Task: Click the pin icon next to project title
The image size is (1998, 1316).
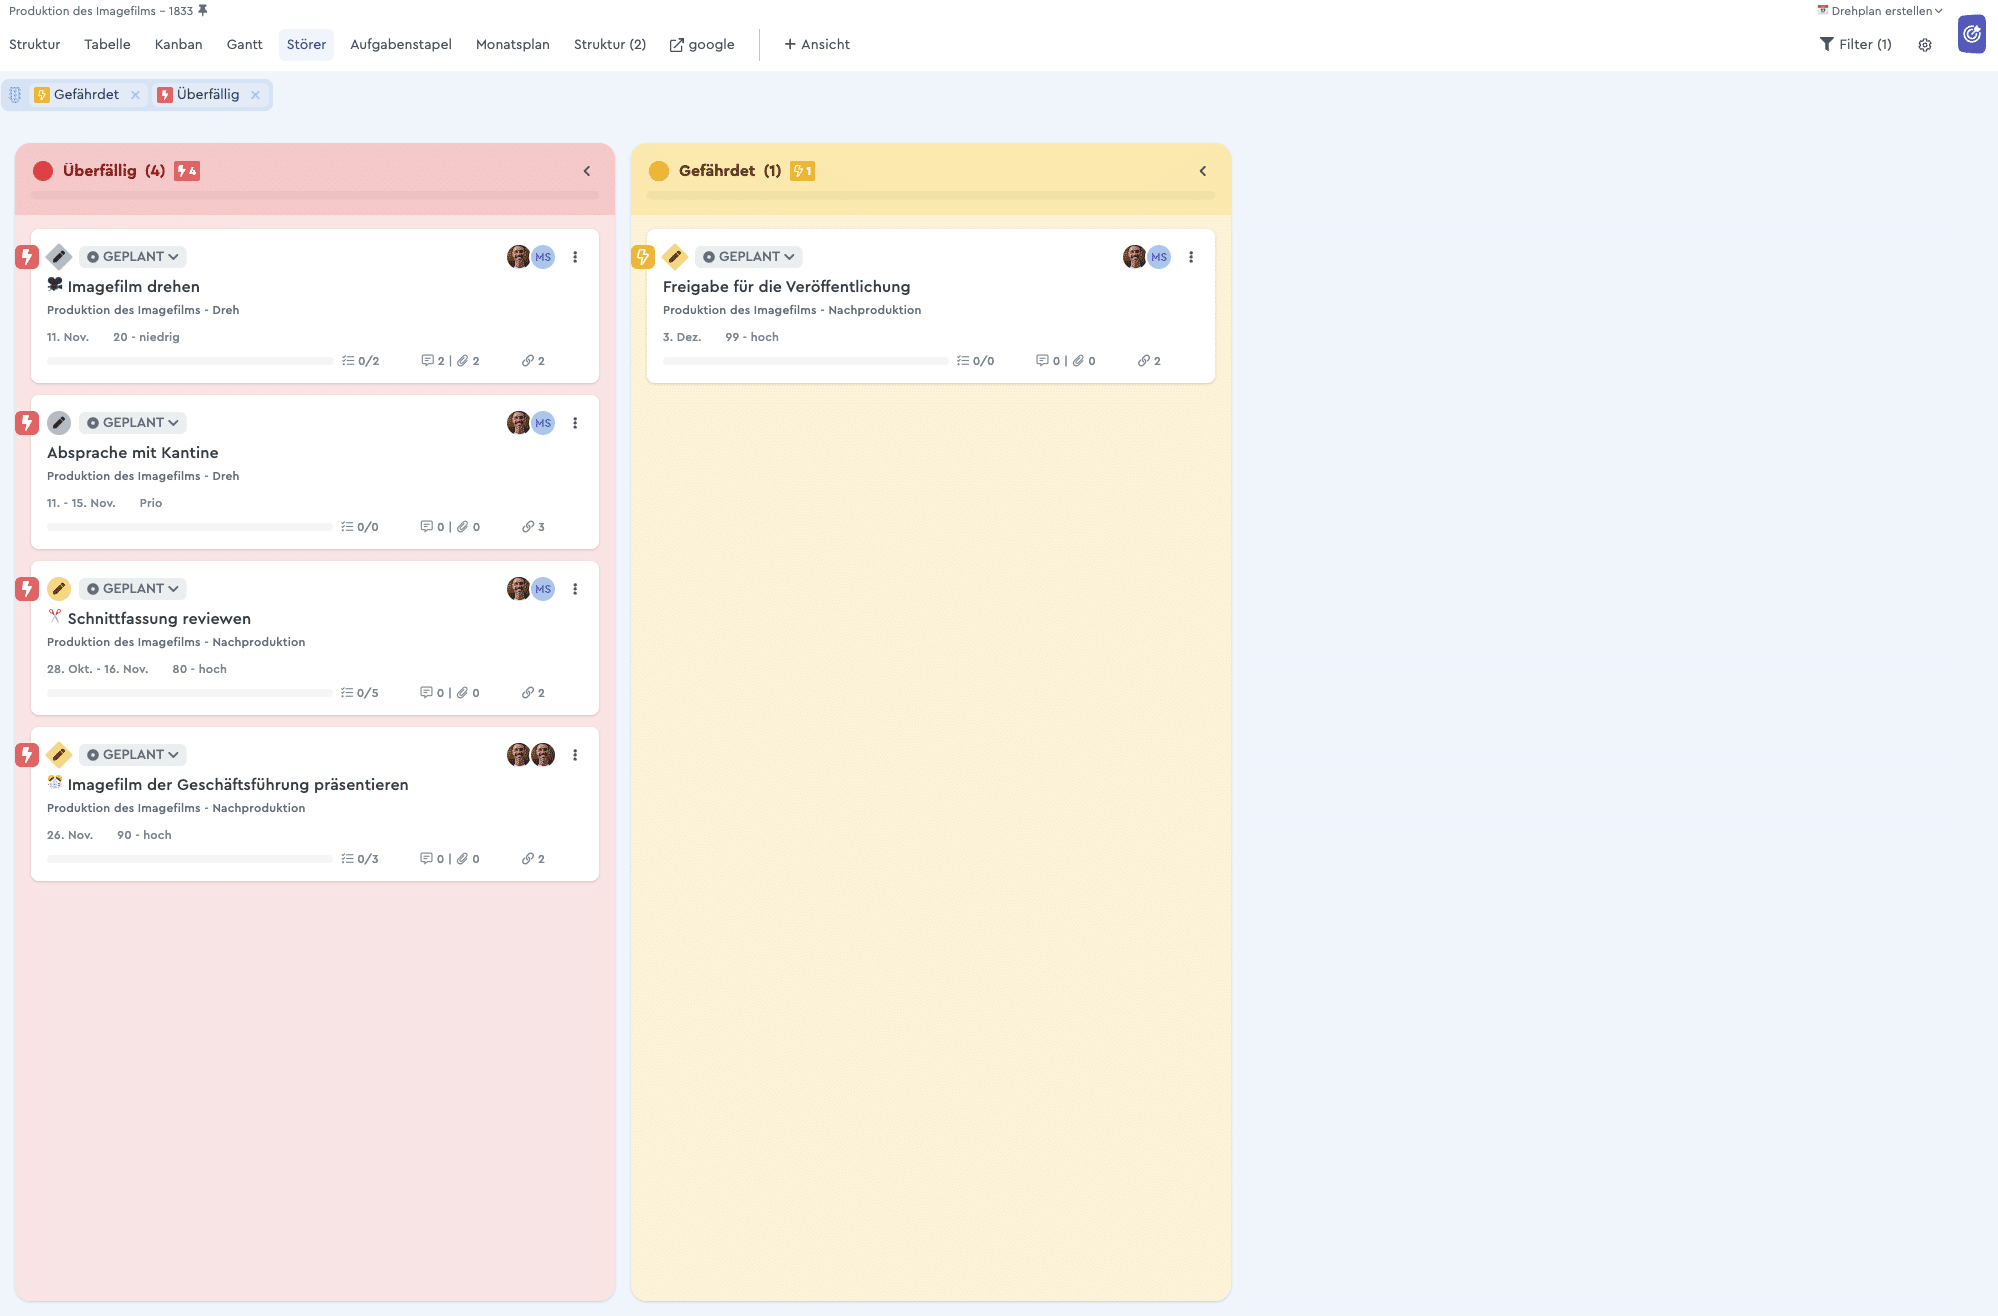Action: 203,11
